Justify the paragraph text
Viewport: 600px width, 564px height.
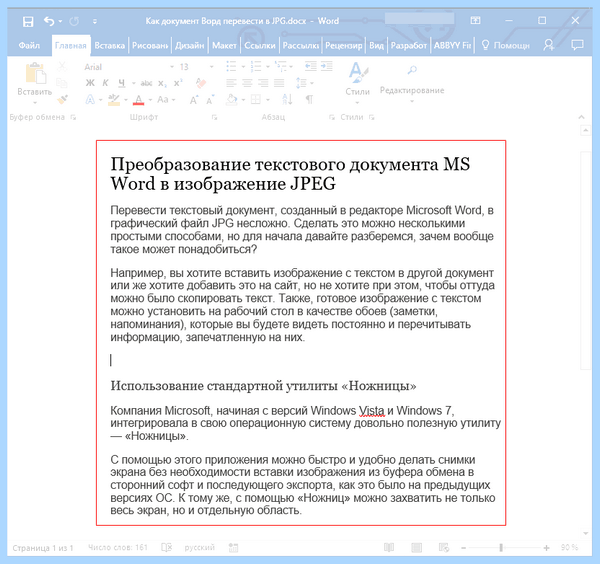[x=279, y=83]
